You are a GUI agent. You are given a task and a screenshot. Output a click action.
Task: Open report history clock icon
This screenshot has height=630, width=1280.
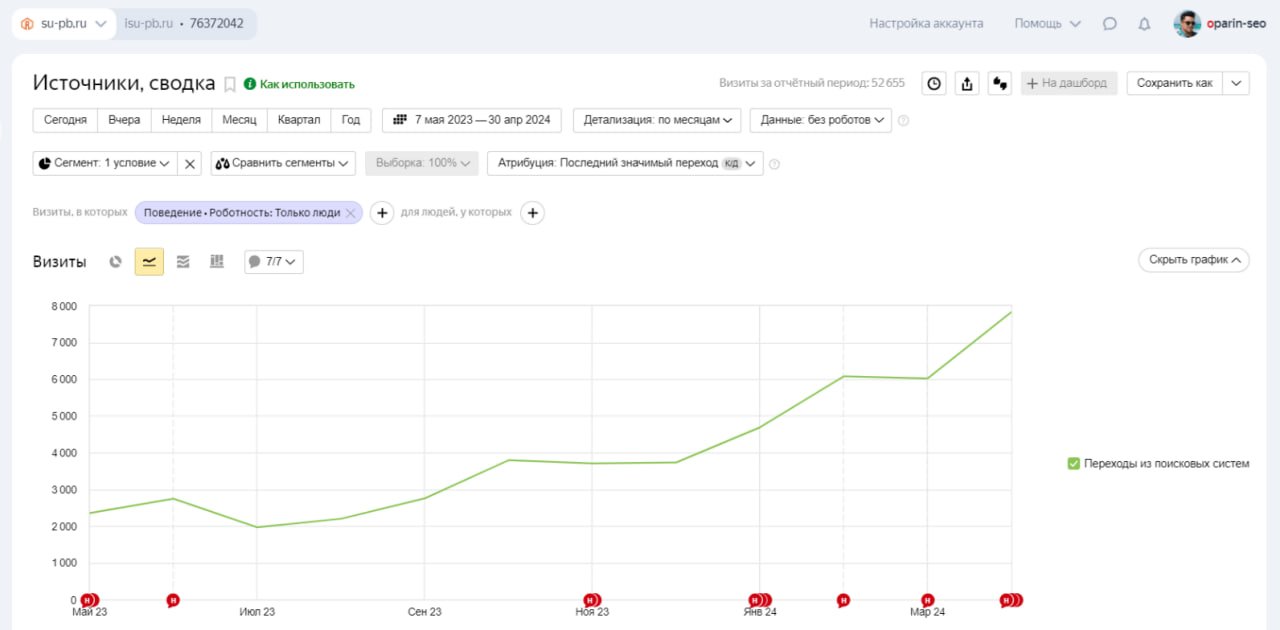tap(934, 84)
